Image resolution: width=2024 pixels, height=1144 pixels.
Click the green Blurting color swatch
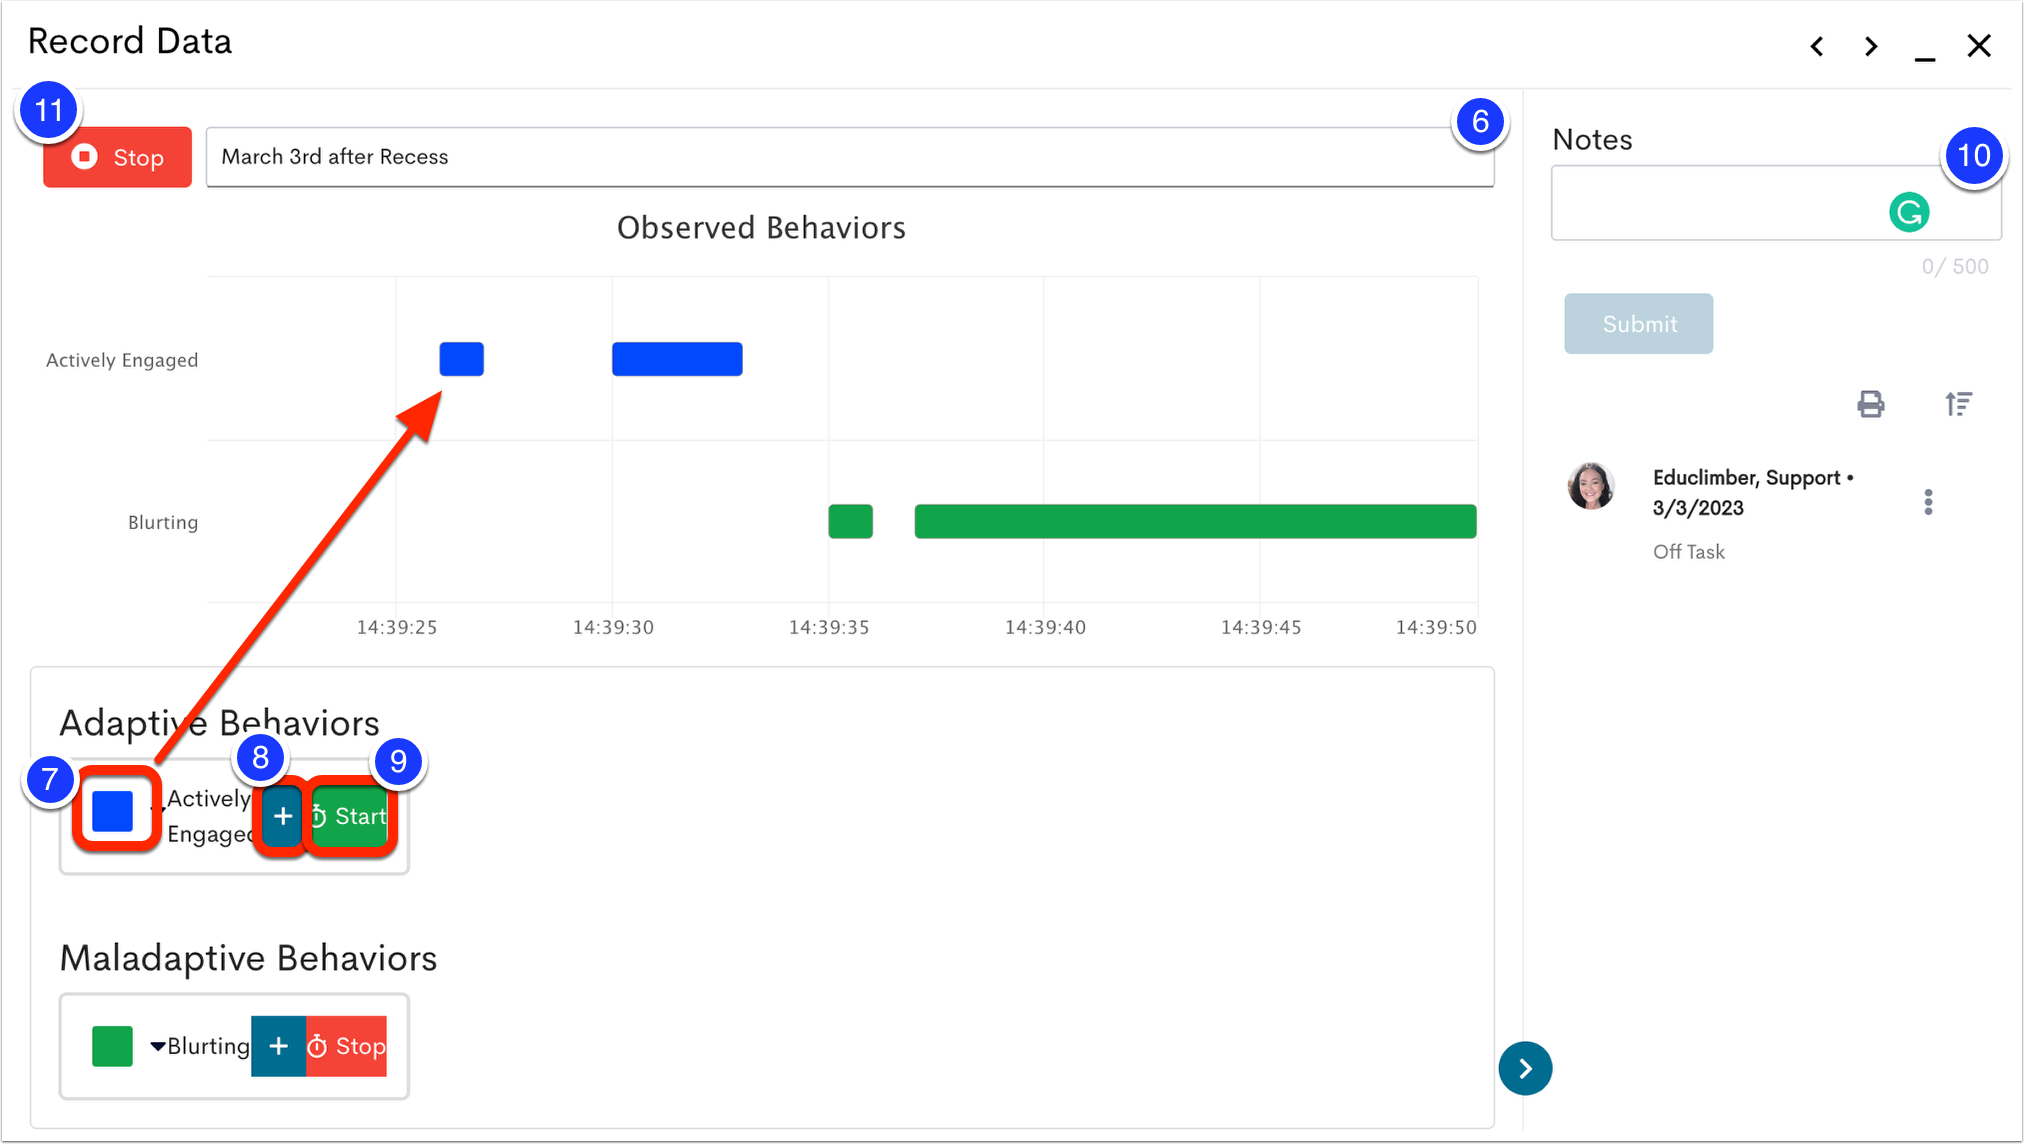(112, 1046)
